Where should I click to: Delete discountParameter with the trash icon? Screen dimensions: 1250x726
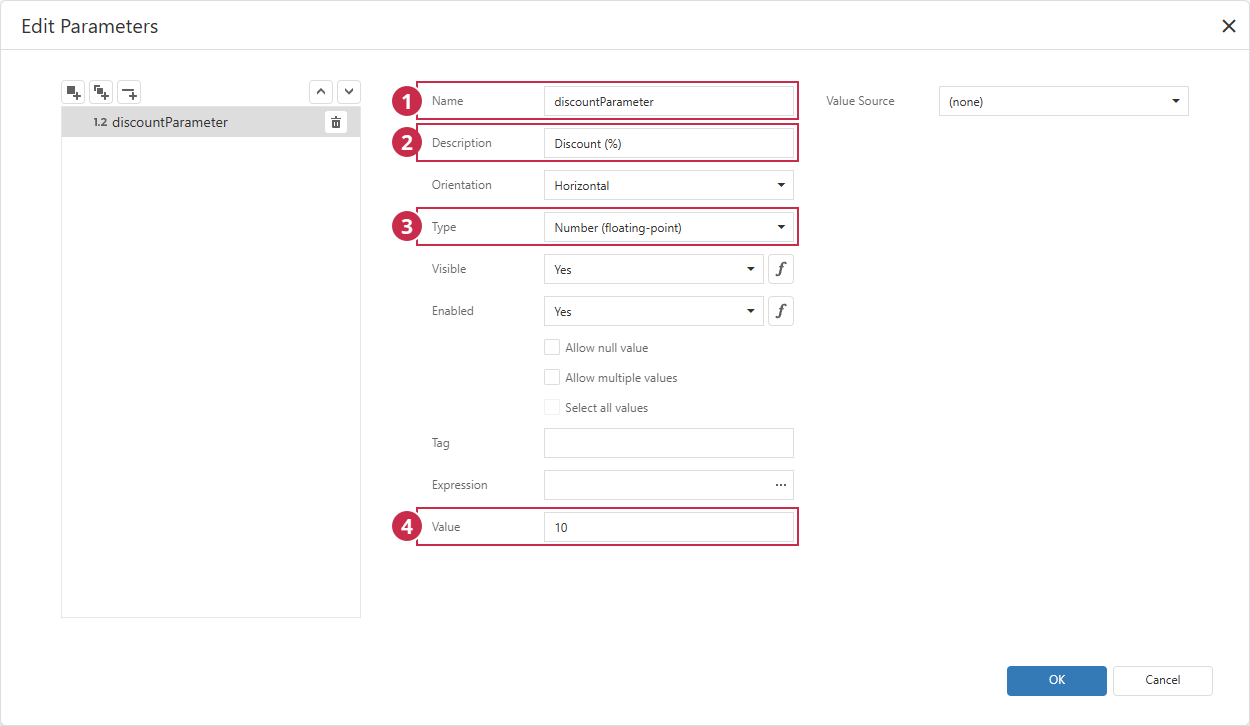pos(336,122)
